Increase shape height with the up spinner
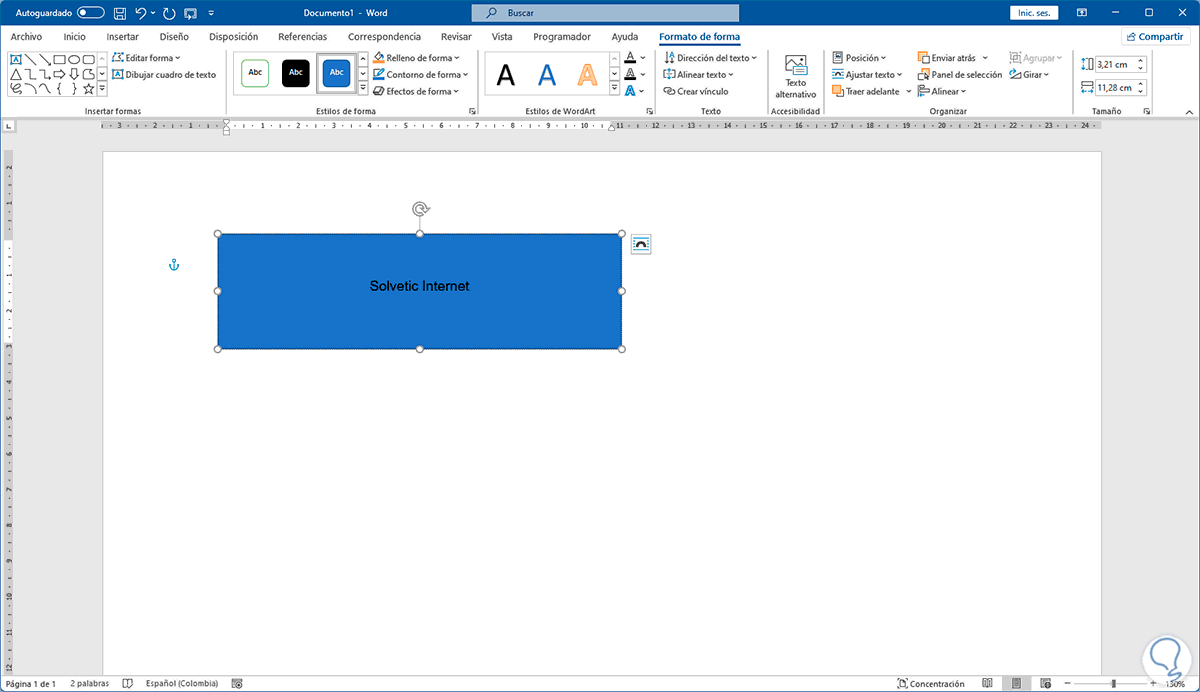 click(1141, 60)
